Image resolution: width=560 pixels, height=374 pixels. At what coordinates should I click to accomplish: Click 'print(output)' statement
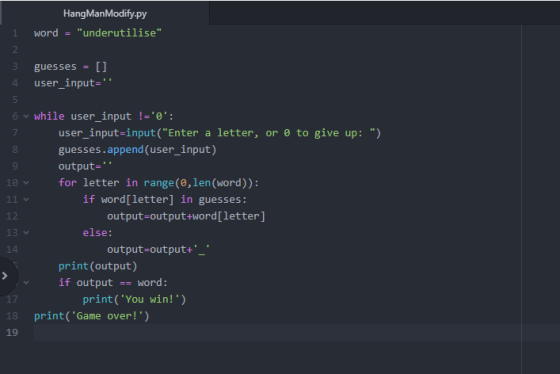pos(98,266)
